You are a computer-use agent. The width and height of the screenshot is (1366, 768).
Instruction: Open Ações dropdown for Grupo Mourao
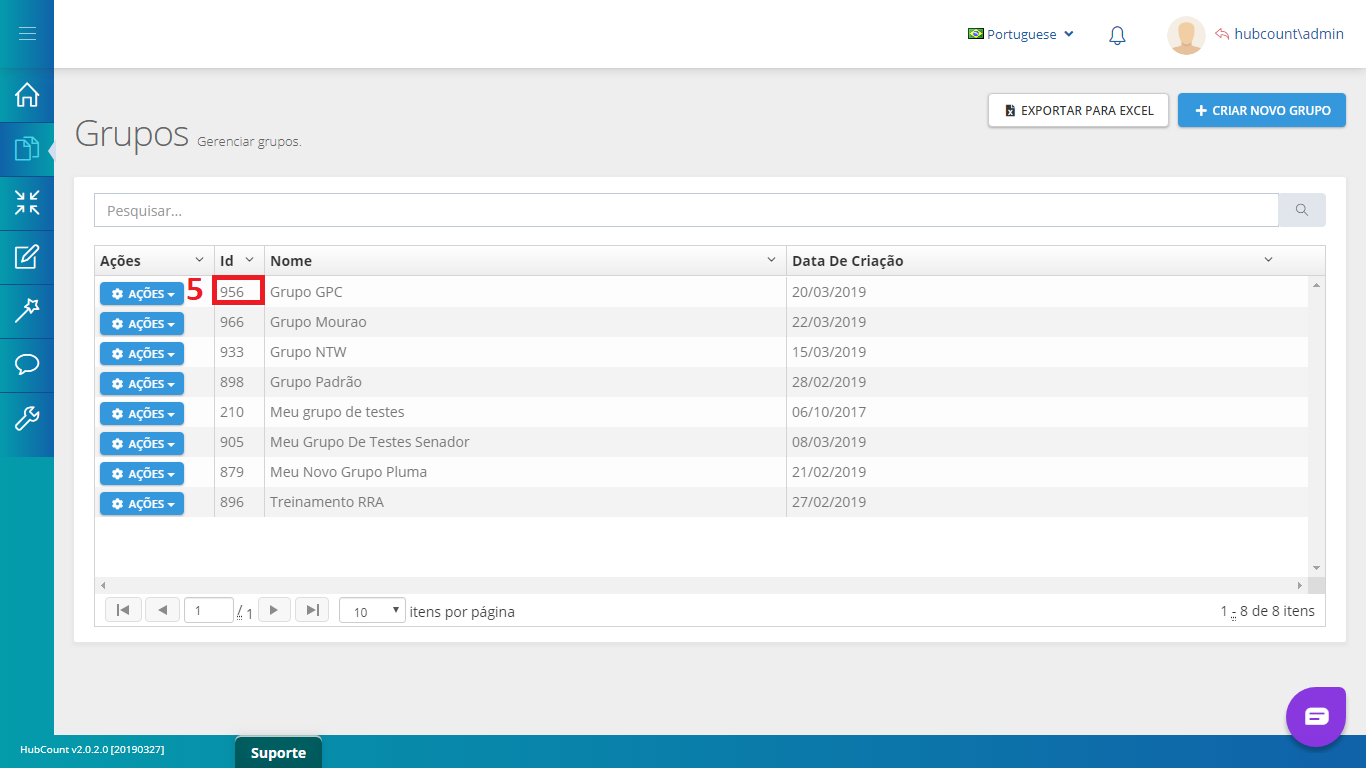point(142,324)
